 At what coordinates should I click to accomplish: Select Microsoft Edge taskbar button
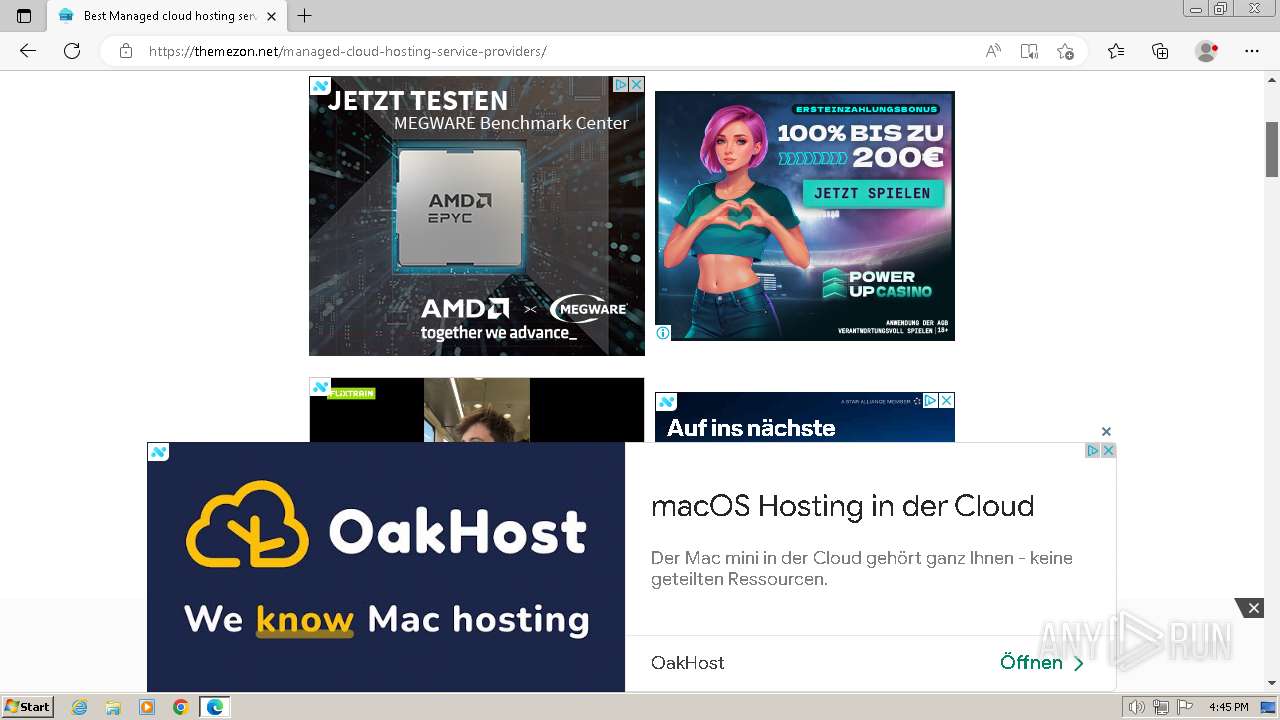(x=215, y=707)
